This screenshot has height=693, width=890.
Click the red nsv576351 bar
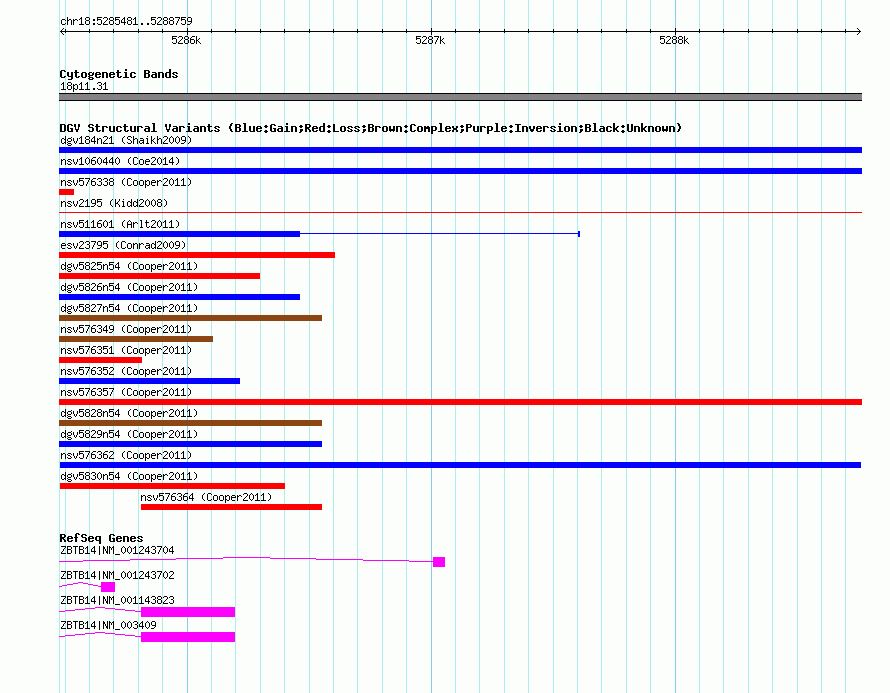(x=100, y=360)
